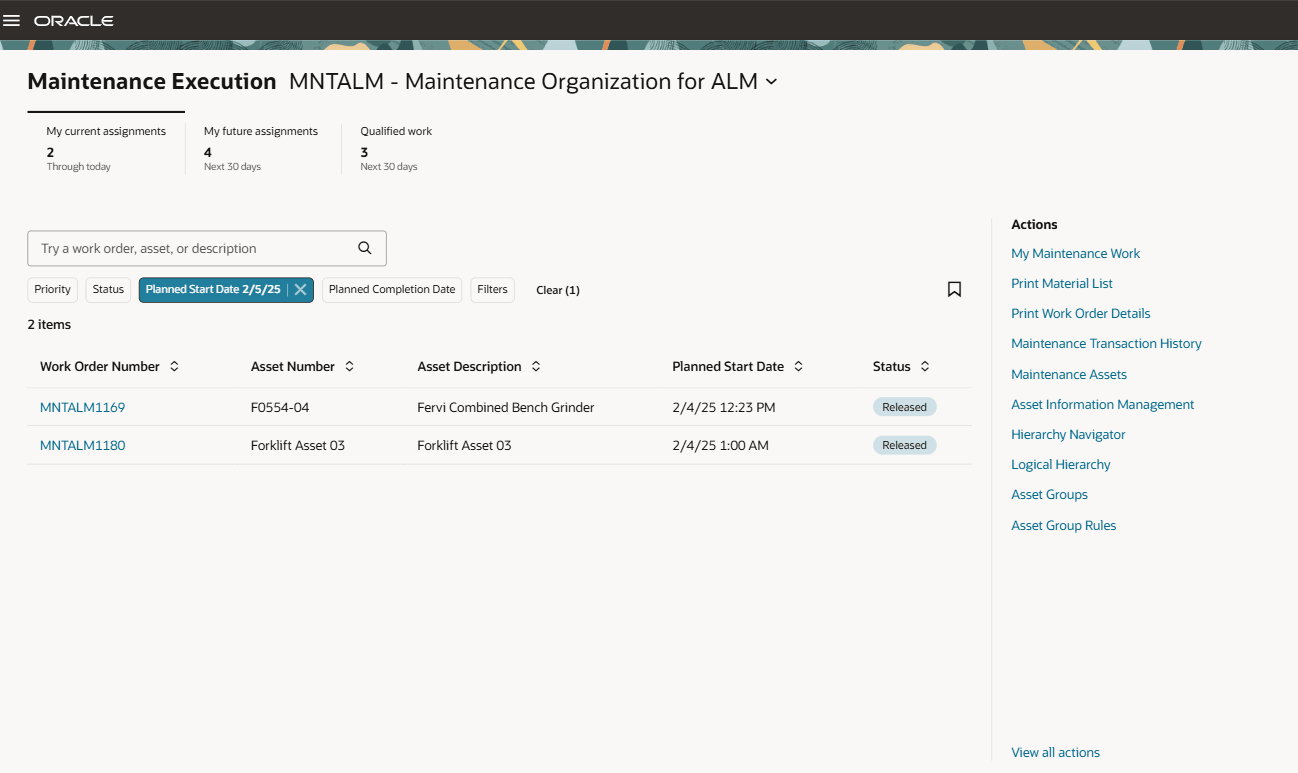1298x773 pixels.
Task: Remove the Planned Start Date 2/5/25 filter
Action: point(300,289)
